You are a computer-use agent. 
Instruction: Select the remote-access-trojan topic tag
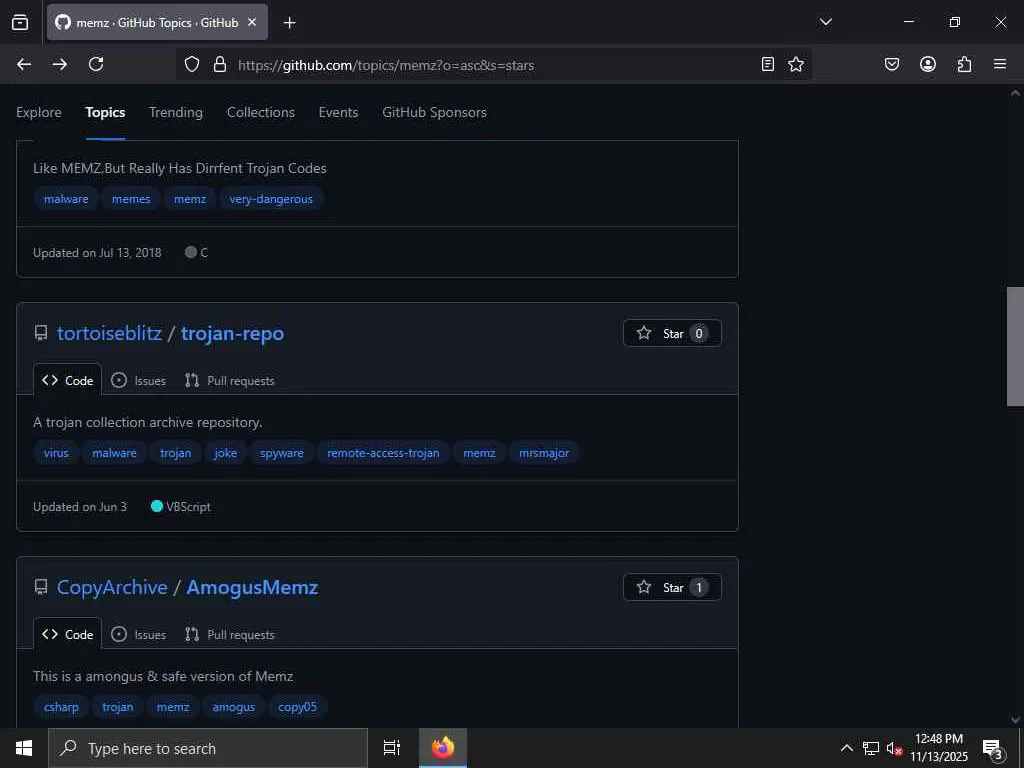pyautogui.click(x=383, y=453)
